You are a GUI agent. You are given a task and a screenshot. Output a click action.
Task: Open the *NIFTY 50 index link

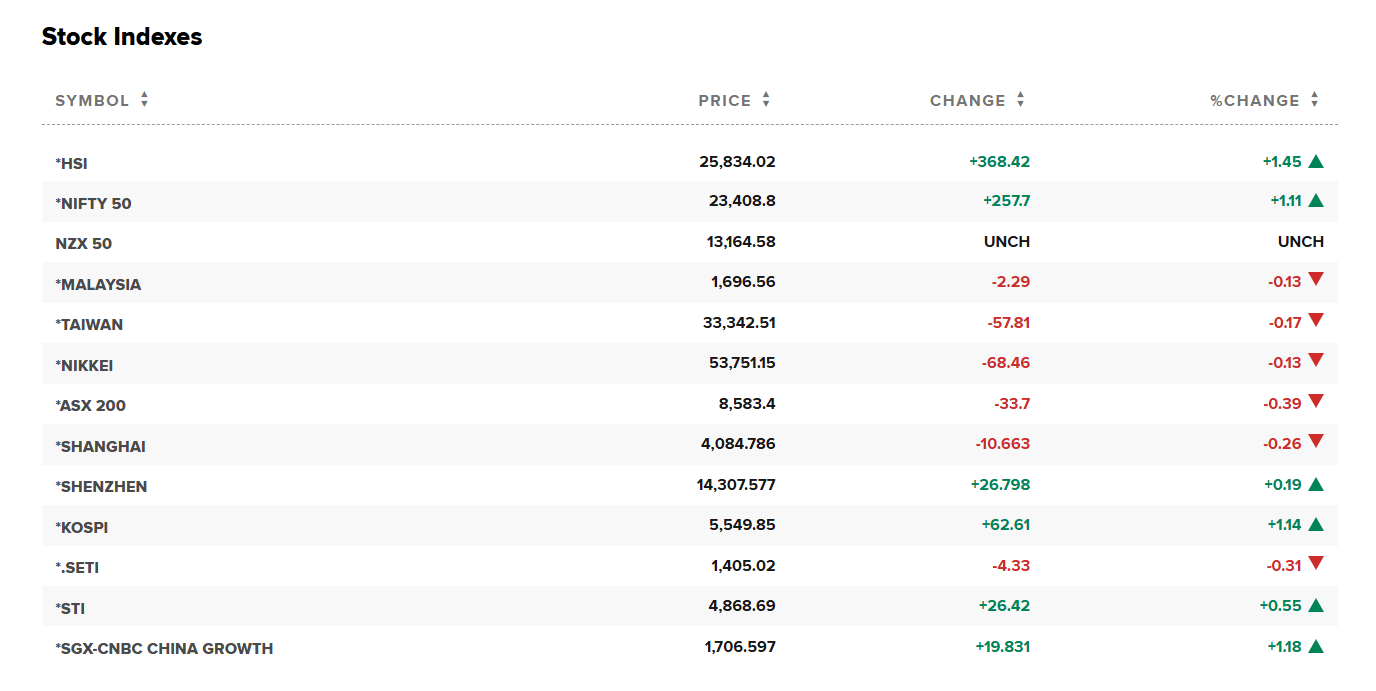(x=94, y=204)
